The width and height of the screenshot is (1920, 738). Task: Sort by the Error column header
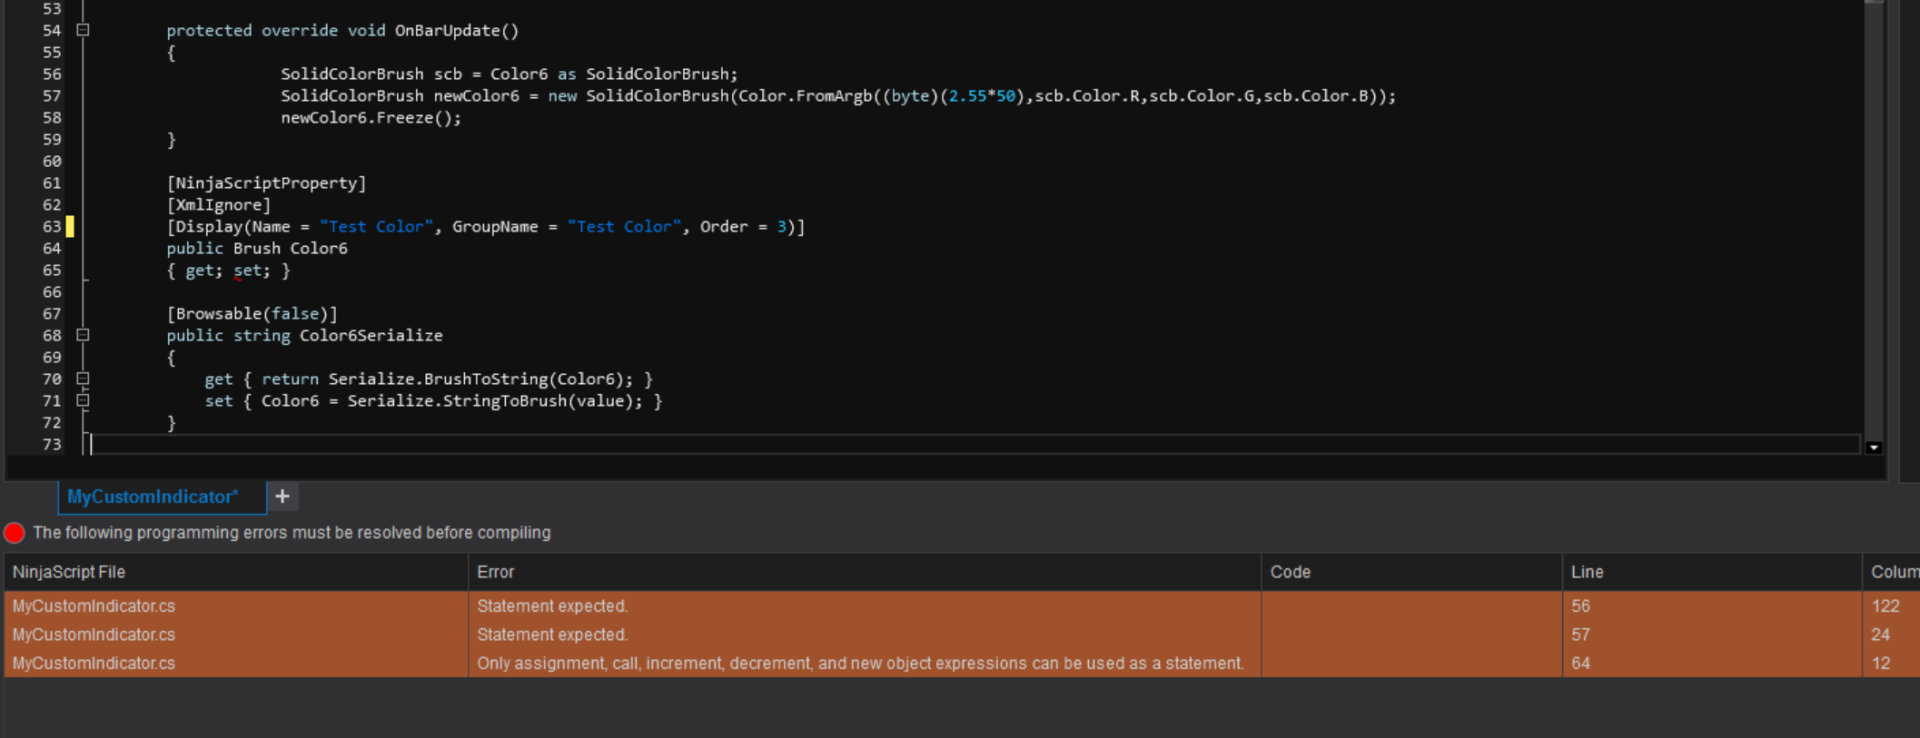click(864, 572)
